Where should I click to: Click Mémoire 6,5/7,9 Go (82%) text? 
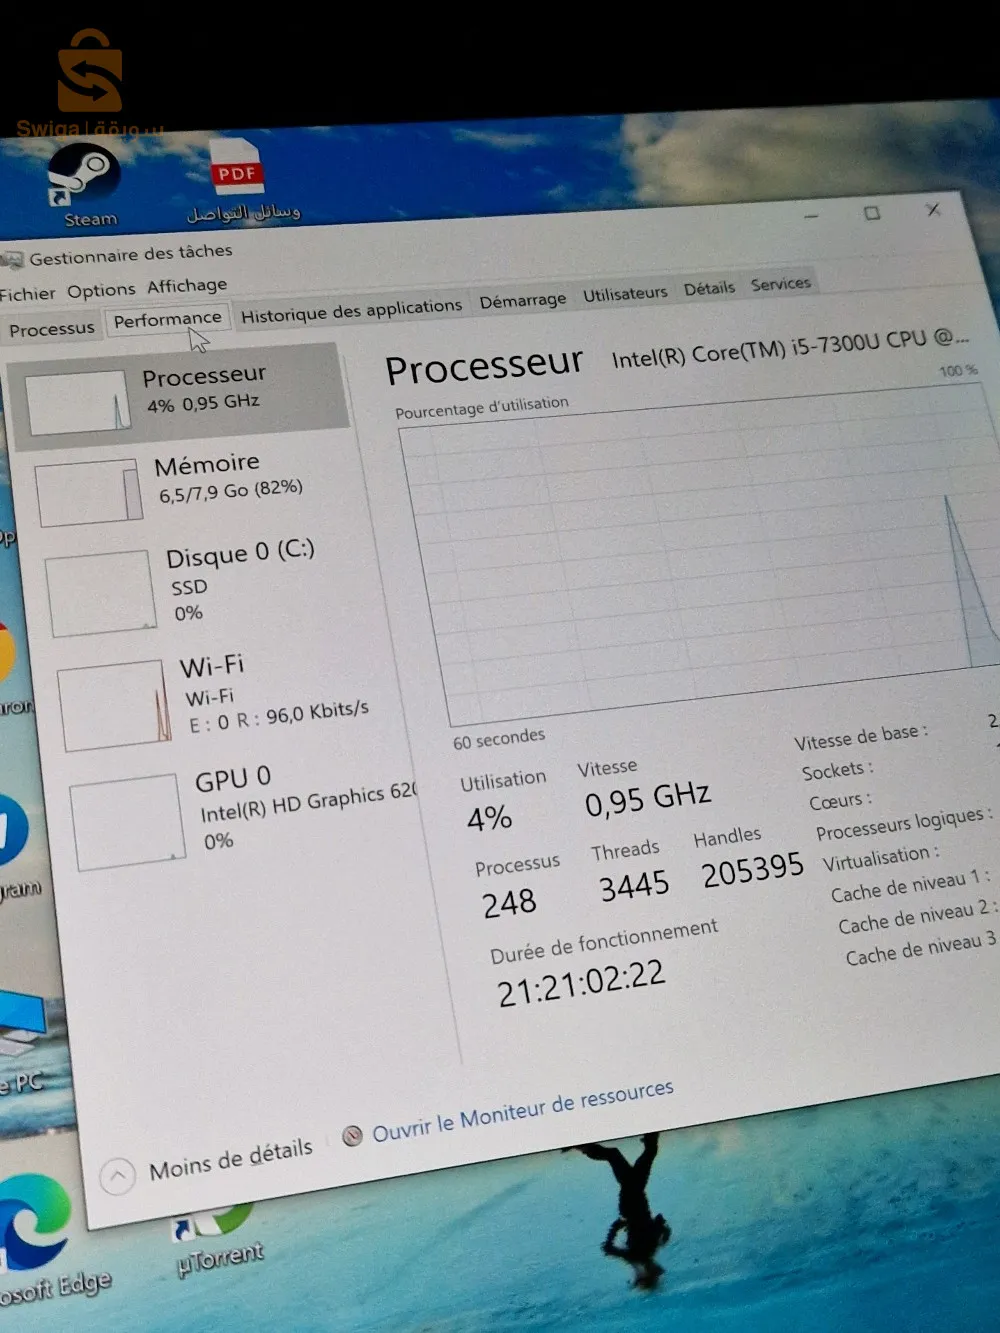pos(230,490)
